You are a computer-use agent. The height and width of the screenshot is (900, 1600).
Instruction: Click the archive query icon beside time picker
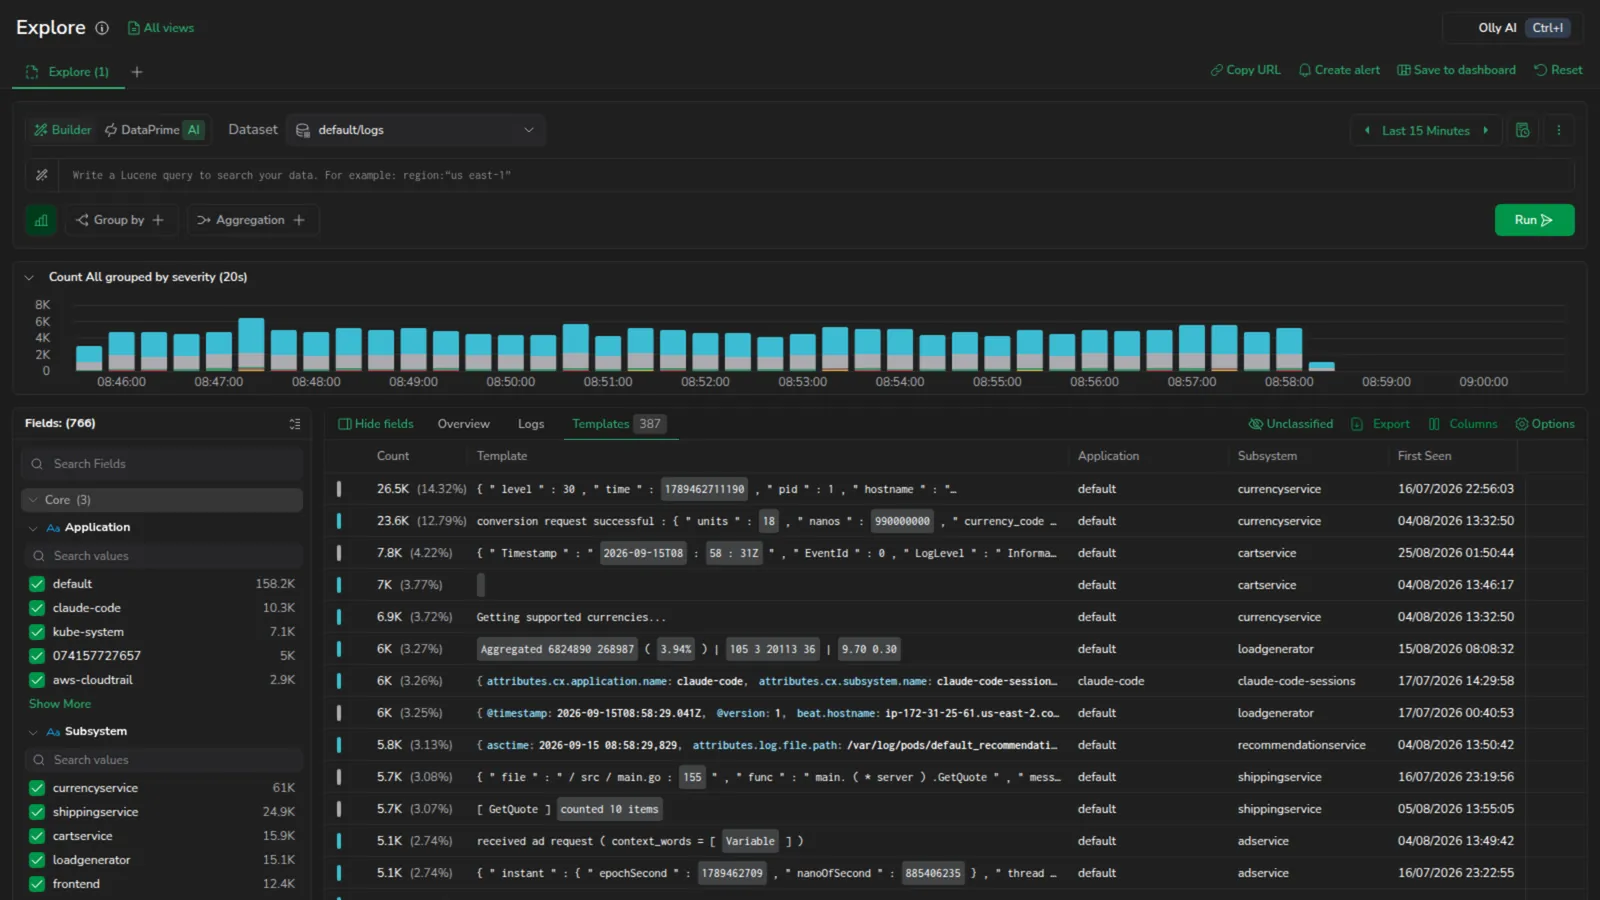click(1522, 130)
